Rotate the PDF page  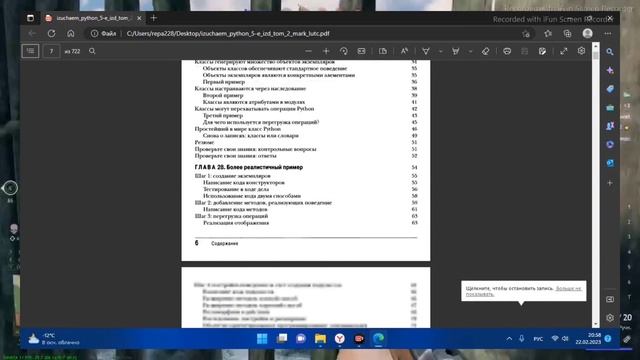(x=344, y=51)
